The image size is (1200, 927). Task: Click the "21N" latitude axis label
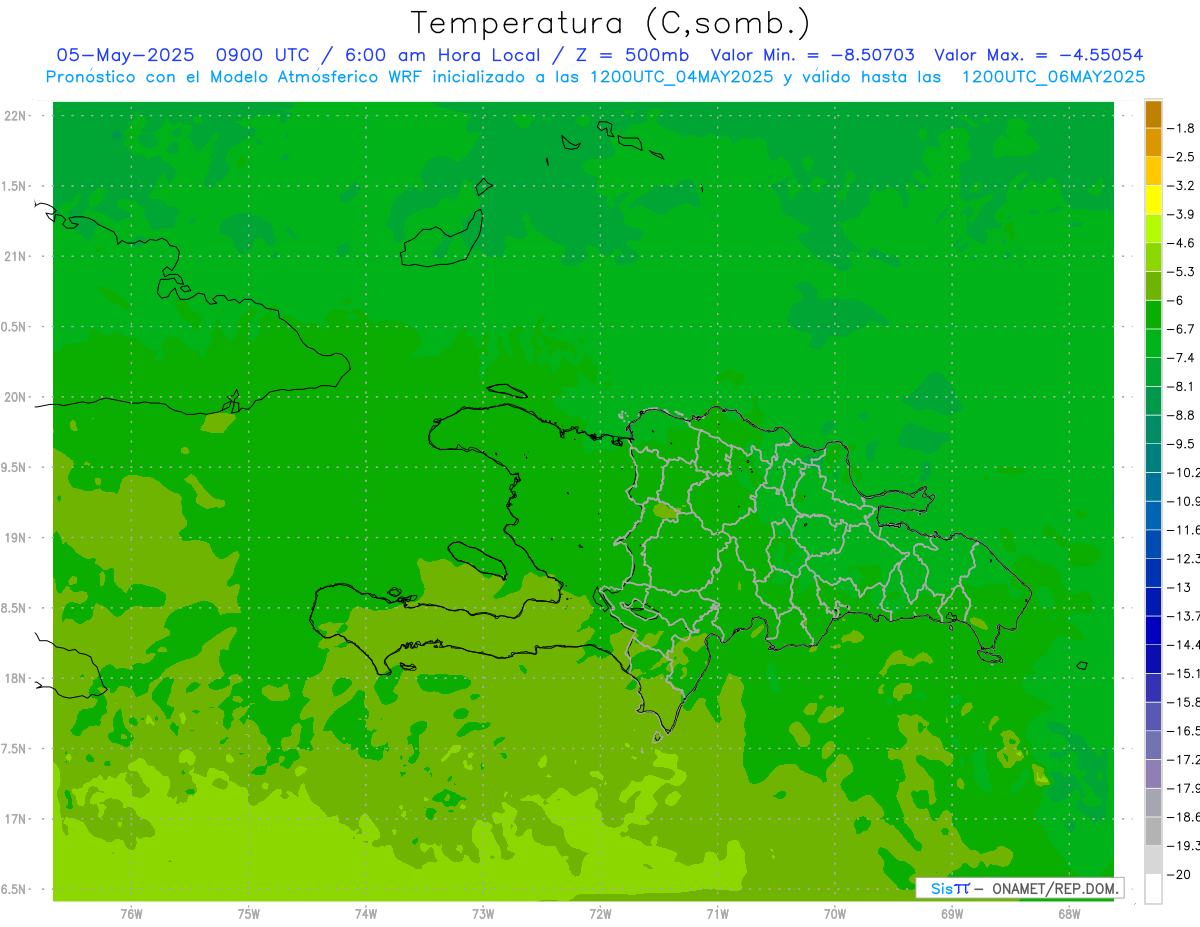[17, 256]
